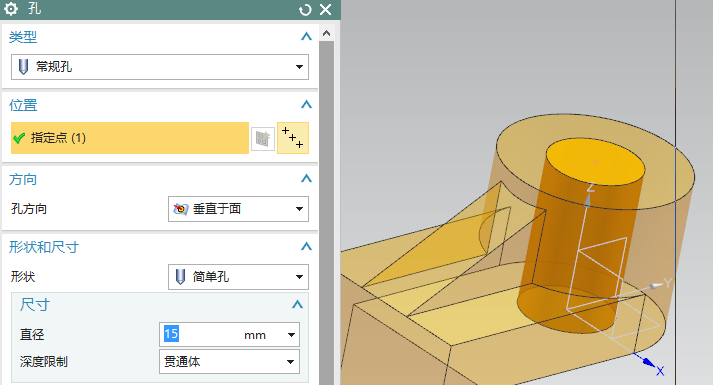Click the 直径 diameter value field
The width and height of the screenshot is (713, 385).
(x=200, y=335)
